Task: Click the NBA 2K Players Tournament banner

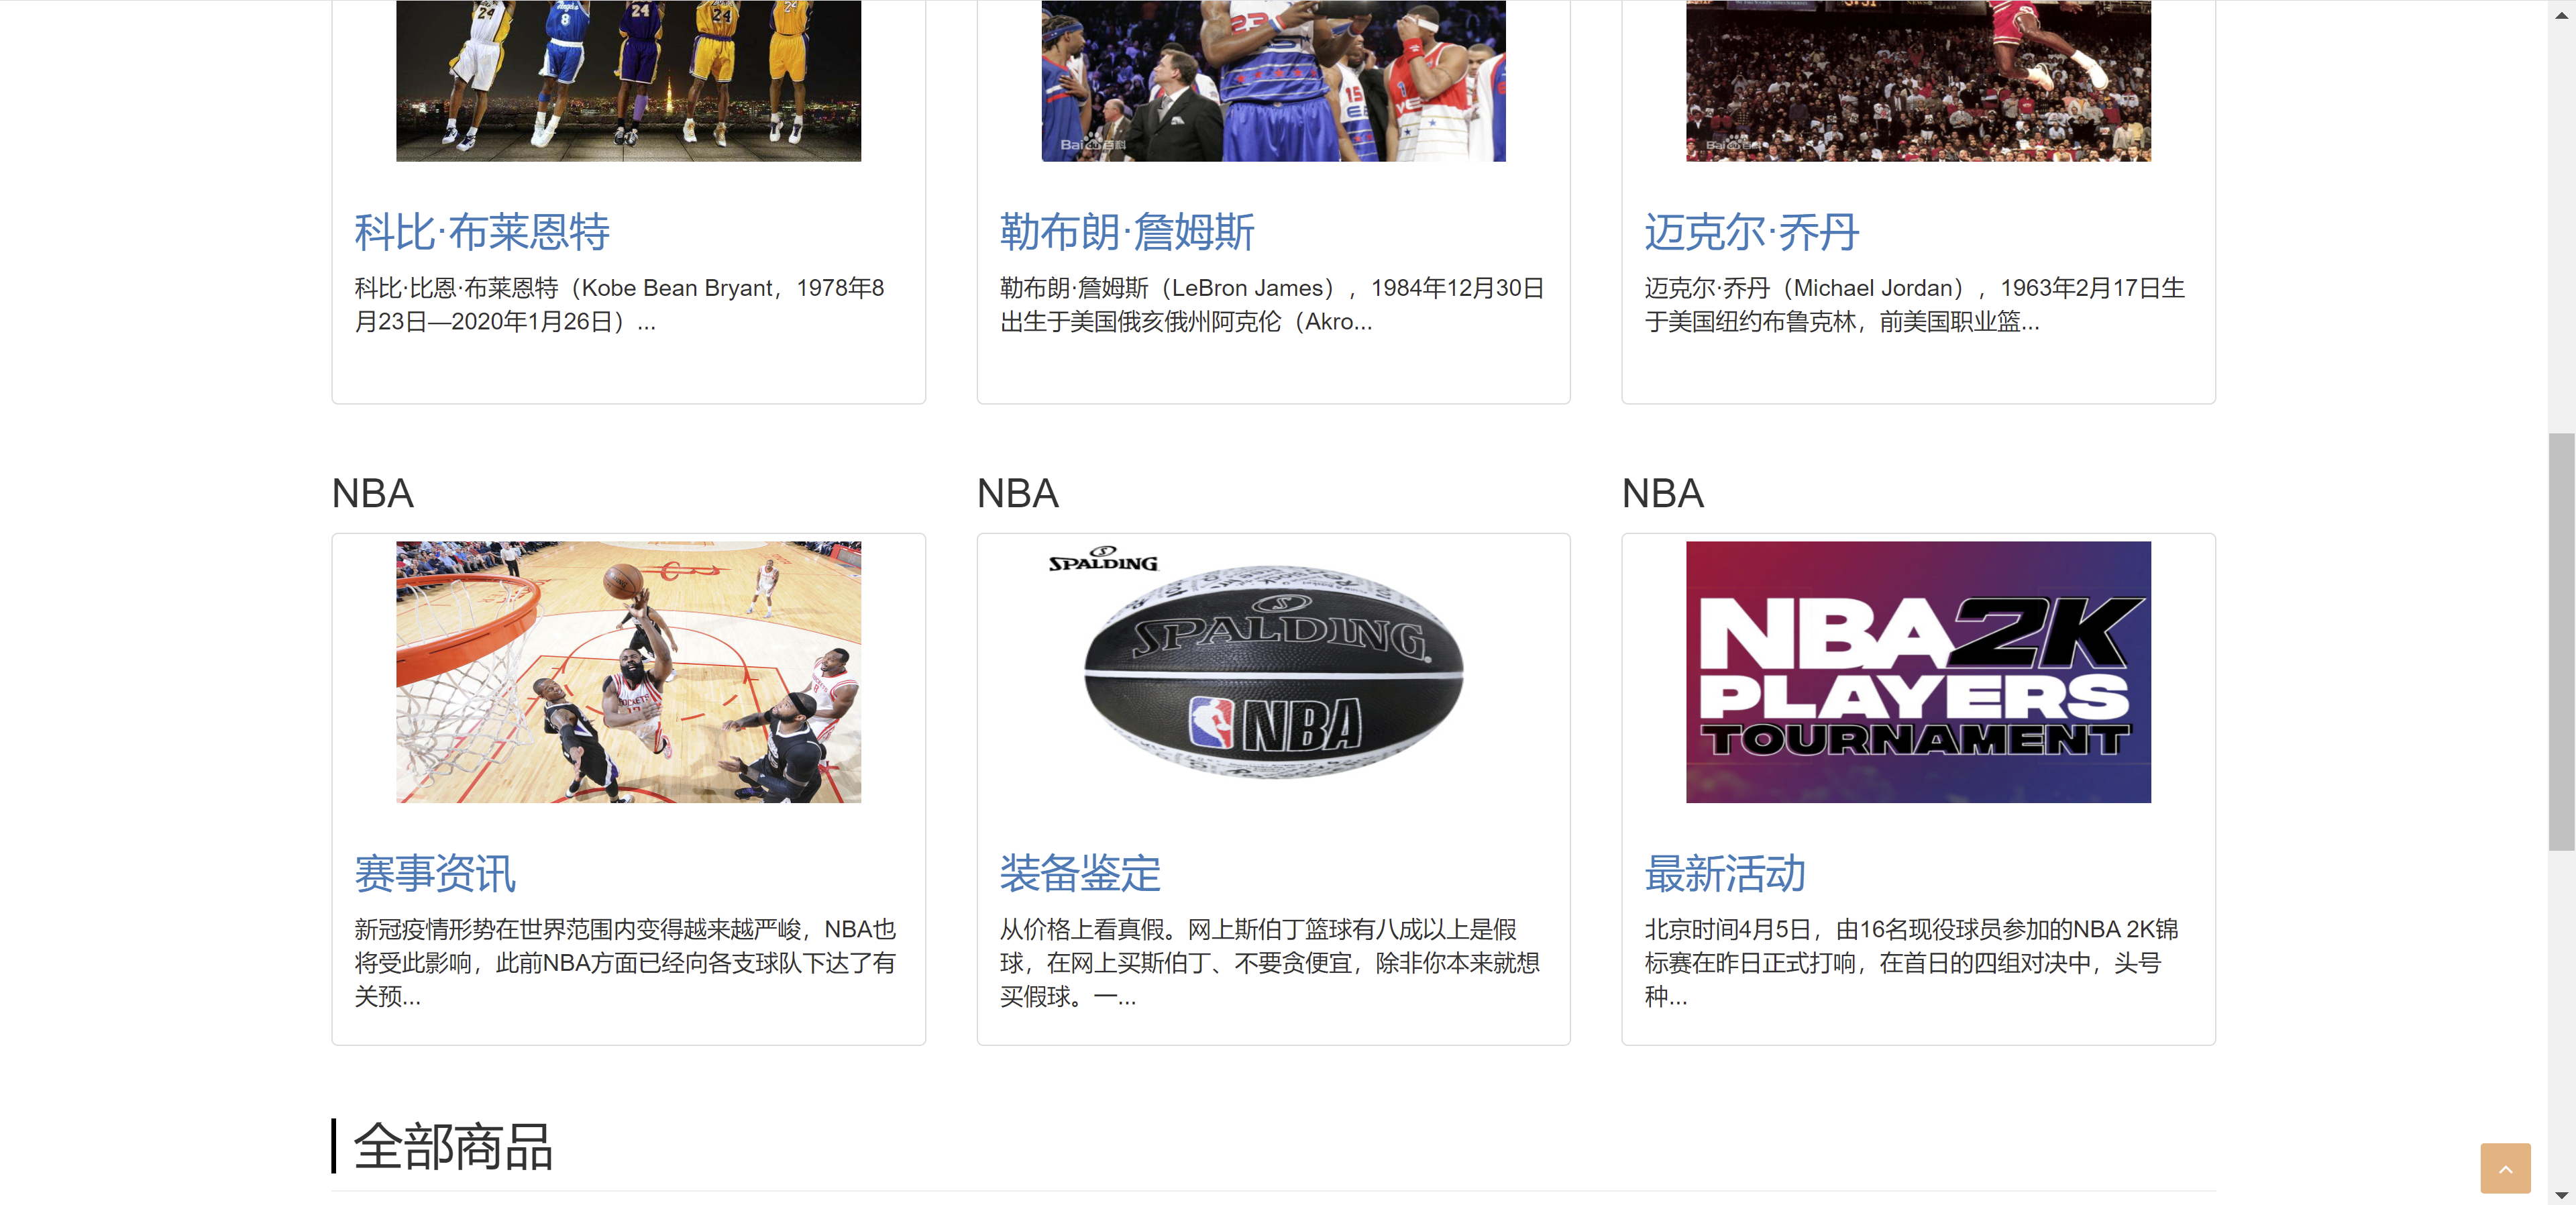Action: pos(1917,672)
